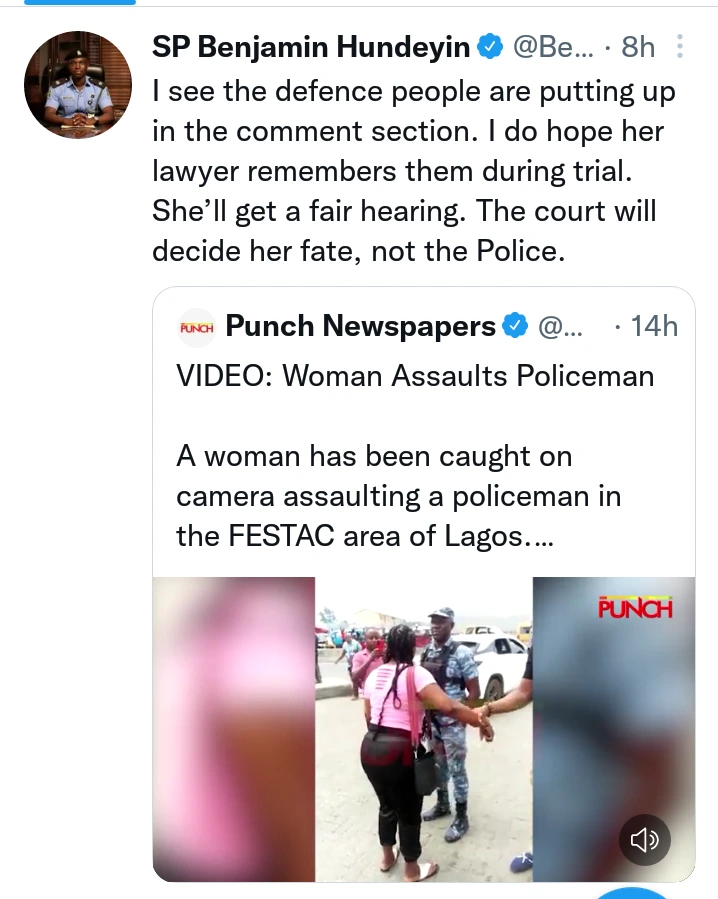Play the video of woman and policeman
The image size is (718, 899).
tap(423, 730)
